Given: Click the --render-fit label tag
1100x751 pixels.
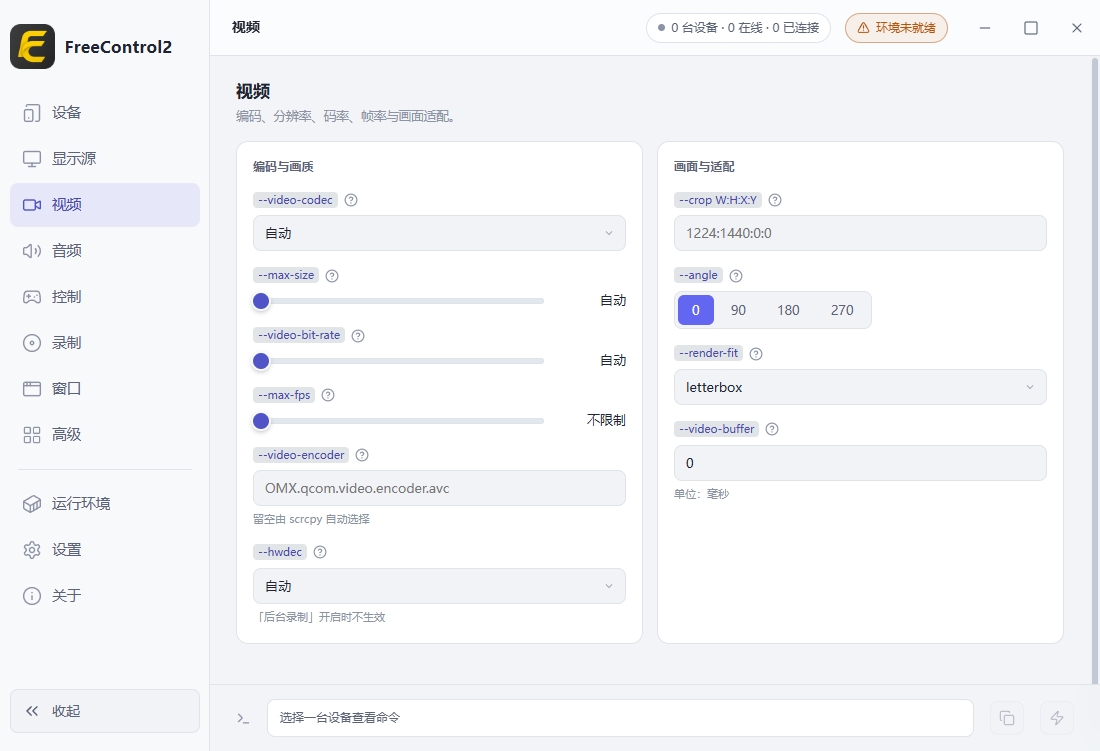Looking at the screenshot, I should 709,353.
